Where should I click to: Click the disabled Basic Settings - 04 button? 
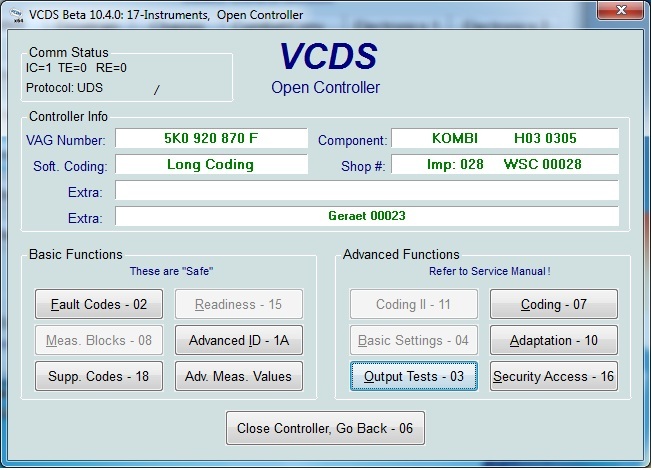[x=414, y=340]
